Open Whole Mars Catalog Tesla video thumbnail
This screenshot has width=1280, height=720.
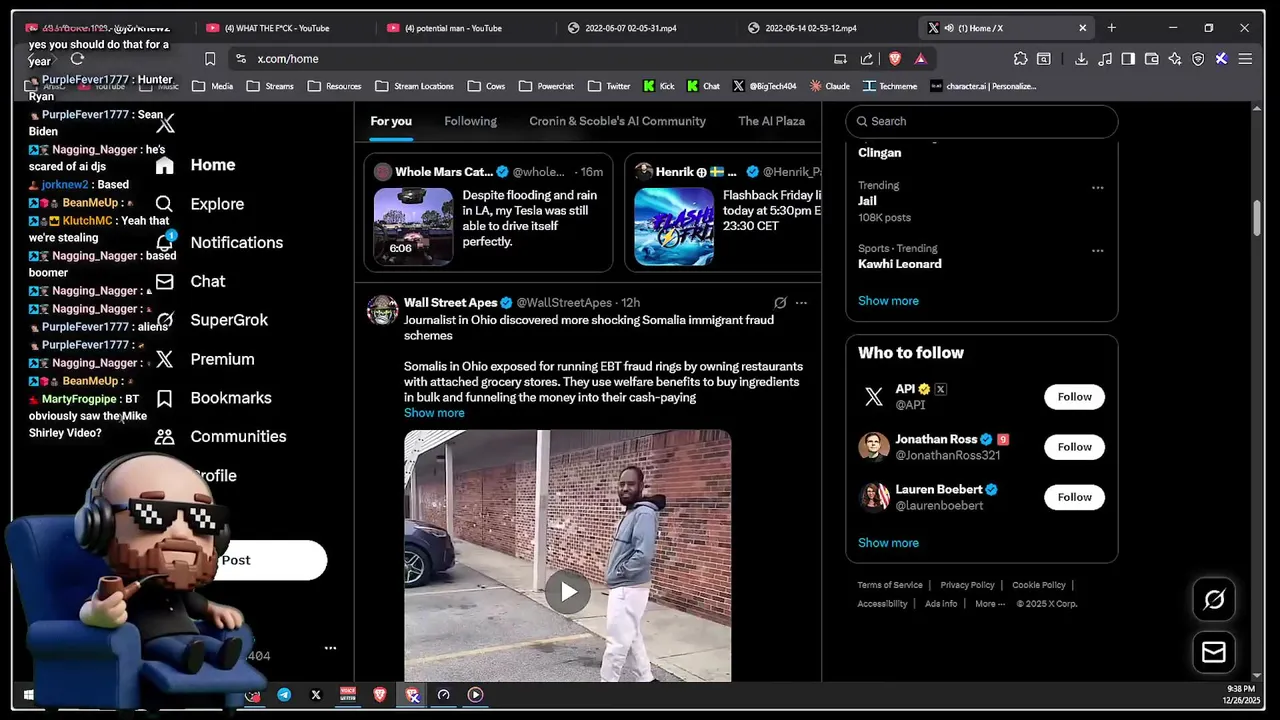[x=413, y=226]
